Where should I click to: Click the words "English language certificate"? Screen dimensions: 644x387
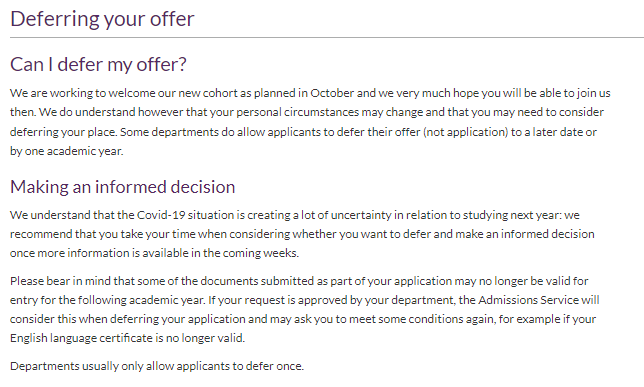[x=81, y=338]
